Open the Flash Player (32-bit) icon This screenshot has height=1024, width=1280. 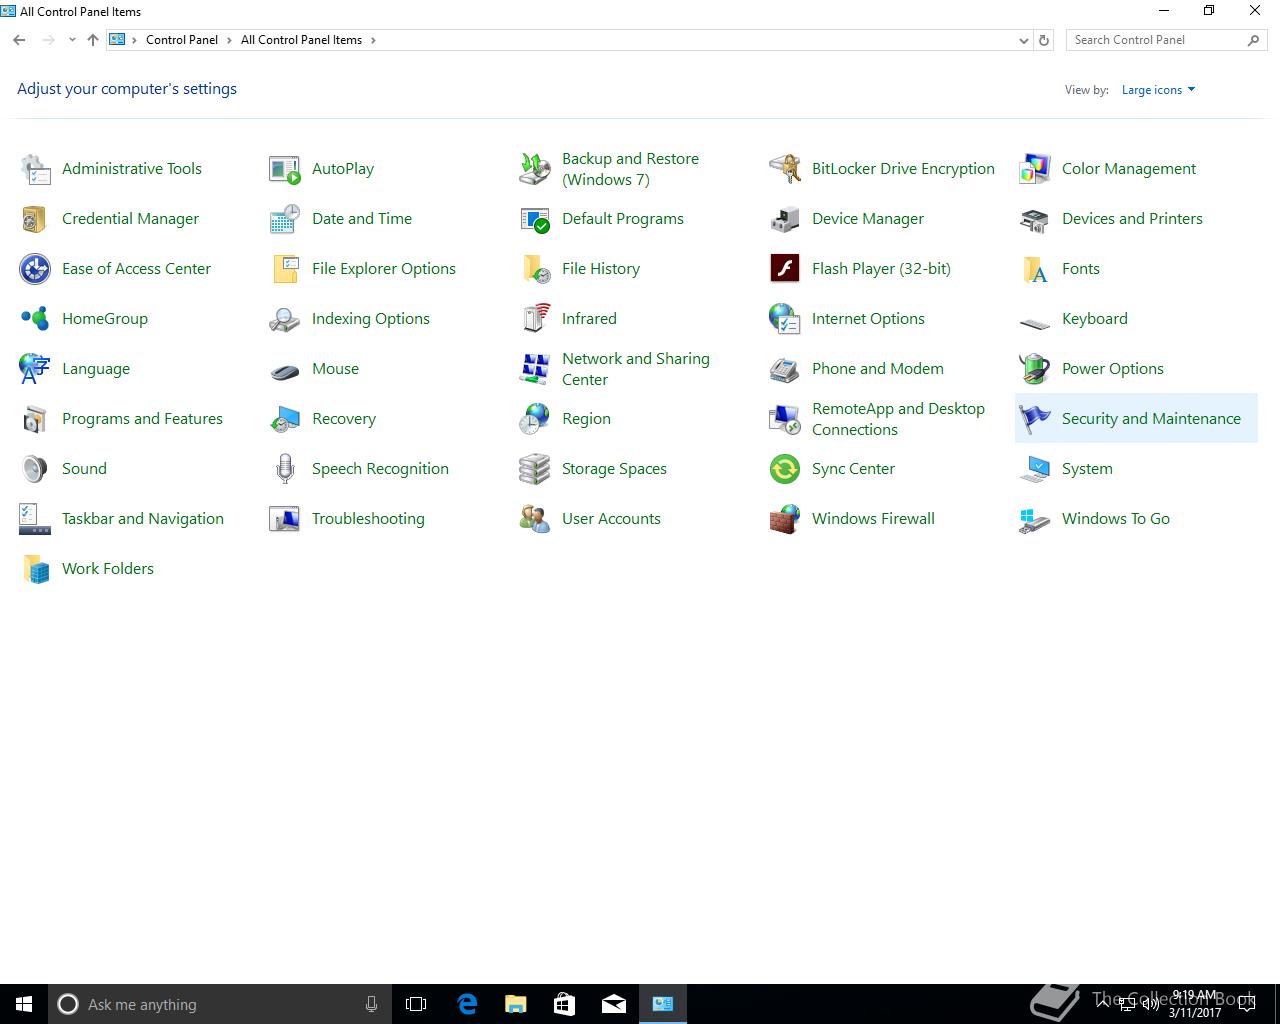coord(785,269)
